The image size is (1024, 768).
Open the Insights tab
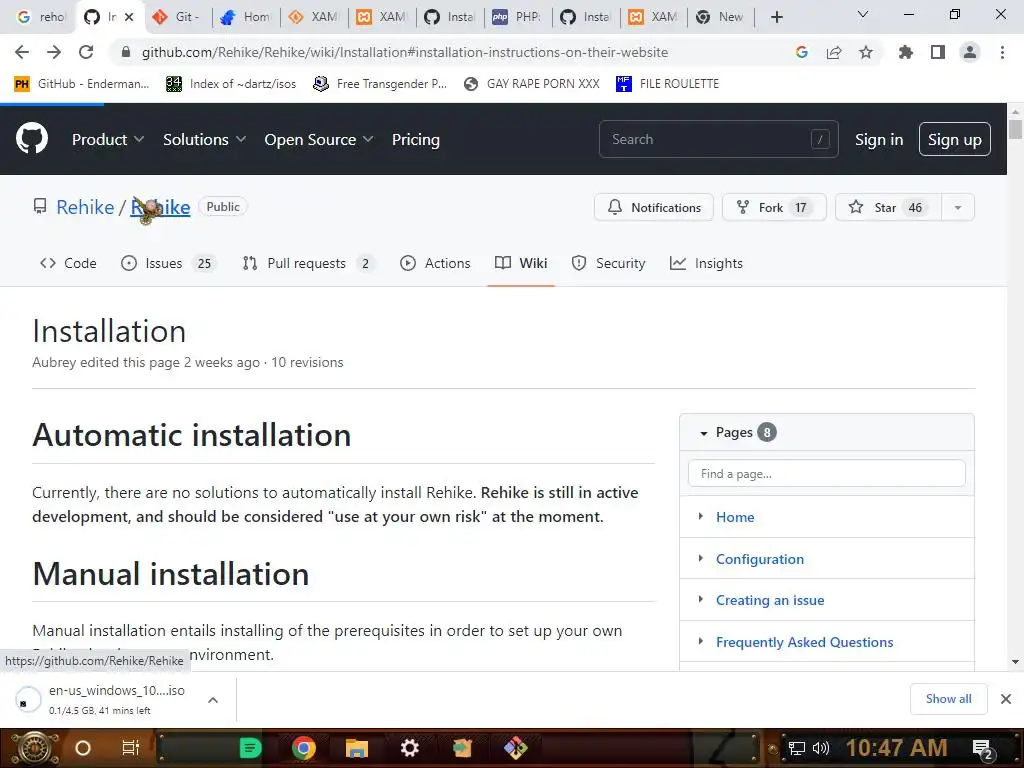pos(706,263)
